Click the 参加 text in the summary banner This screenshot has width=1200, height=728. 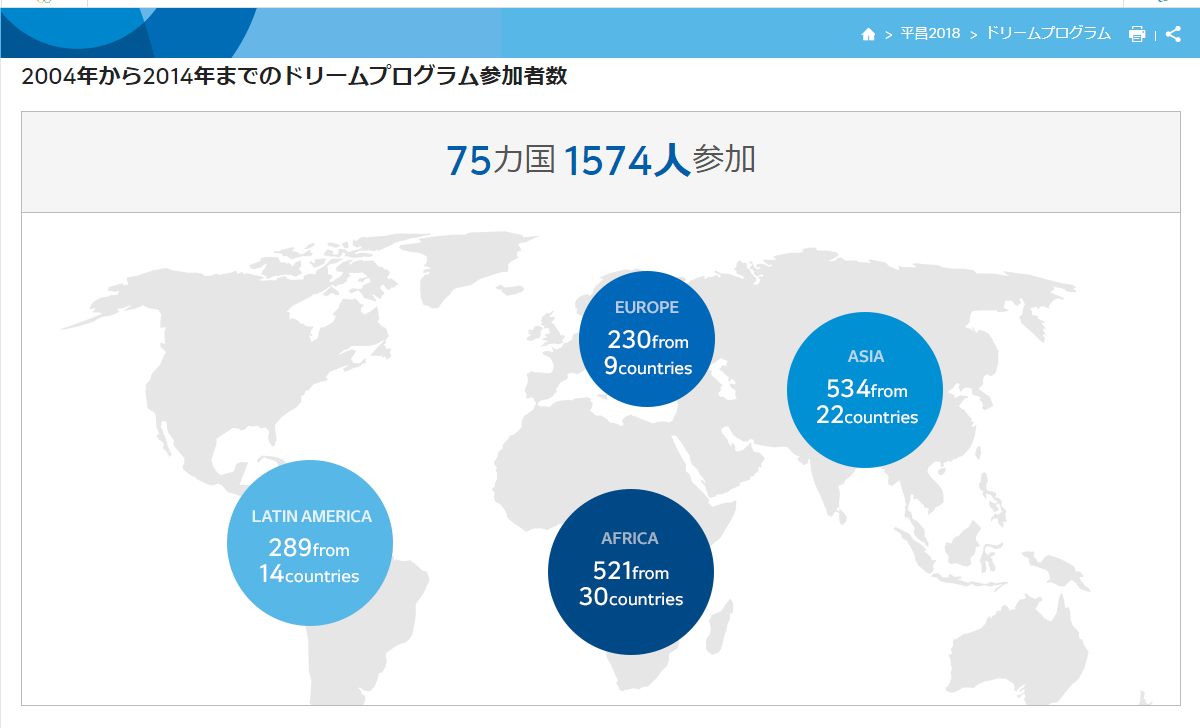click(x=724, y=161)
